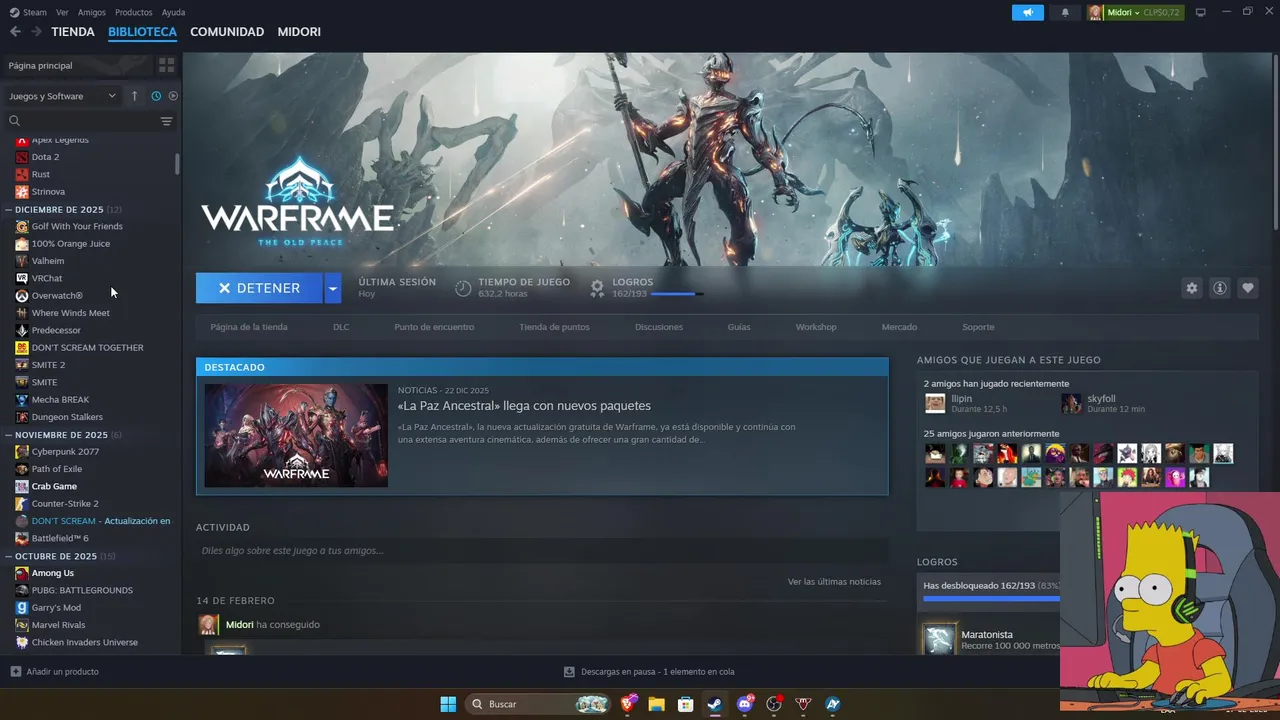Open the Ayuda menu
The image size is (1280, 720).
tap(173, 12)
